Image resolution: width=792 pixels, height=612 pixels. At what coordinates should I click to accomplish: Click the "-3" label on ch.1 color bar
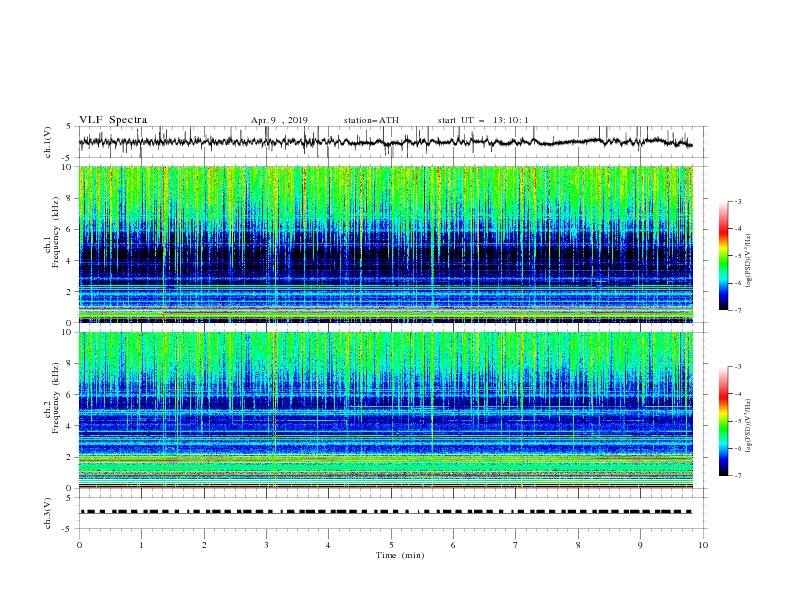point(737,201)
